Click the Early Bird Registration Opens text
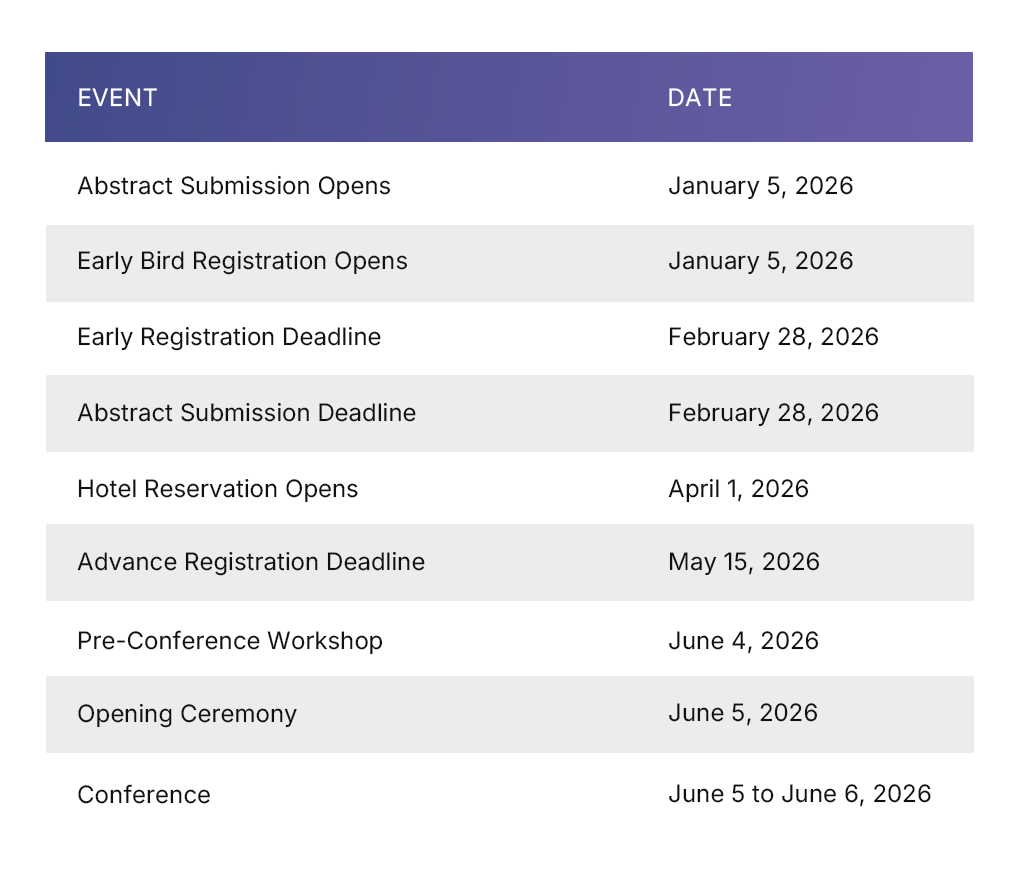This screenshot has width=1020, height=870. point(242,261)
